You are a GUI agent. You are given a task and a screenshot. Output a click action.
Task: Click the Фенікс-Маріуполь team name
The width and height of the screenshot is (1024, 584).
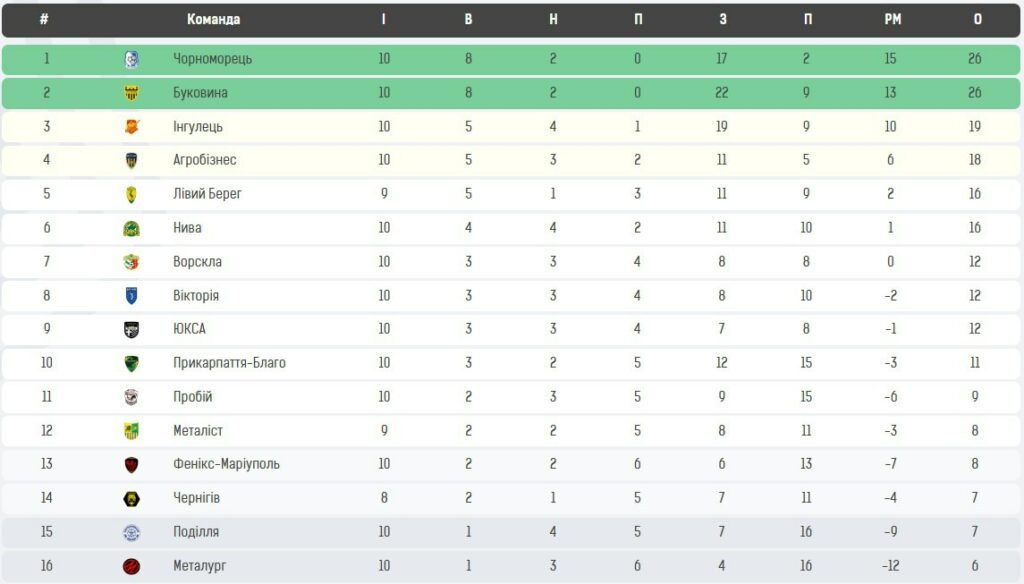226,464
